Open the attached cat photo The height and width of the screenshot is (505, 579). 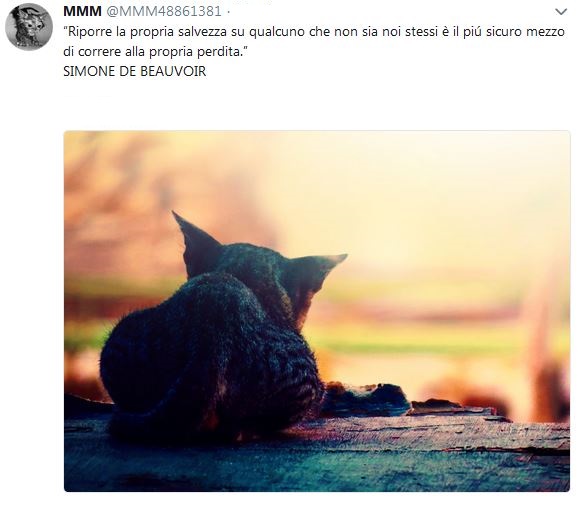(317, 311)
